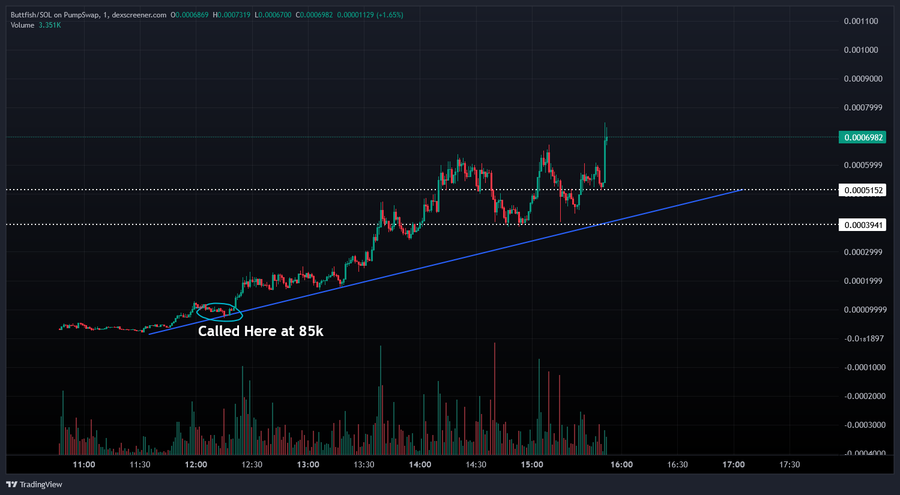Click the -0.0001000 price axis label
The width and height of the screenshot is (900, 495).
click(x=865, y=368)
